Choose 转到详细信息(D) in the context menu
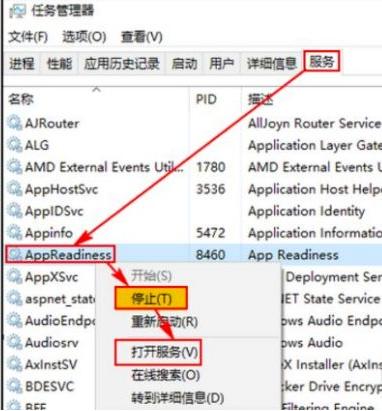The image size is (382, 411). [x=177, y=398]
